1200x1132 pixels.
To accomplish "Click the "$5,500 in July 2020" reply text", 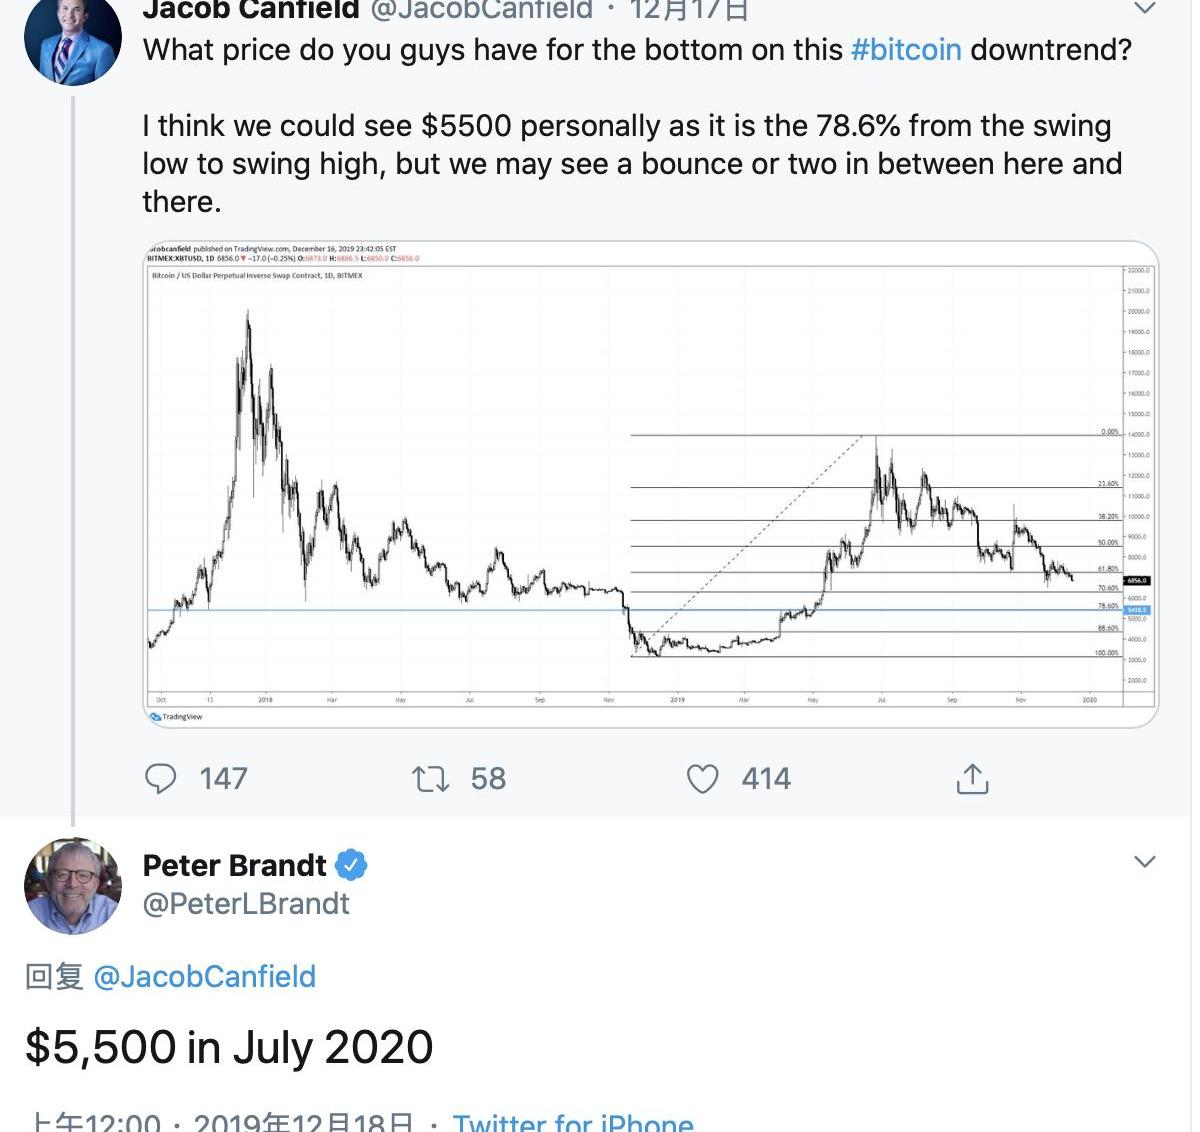I will point(229,1047).
